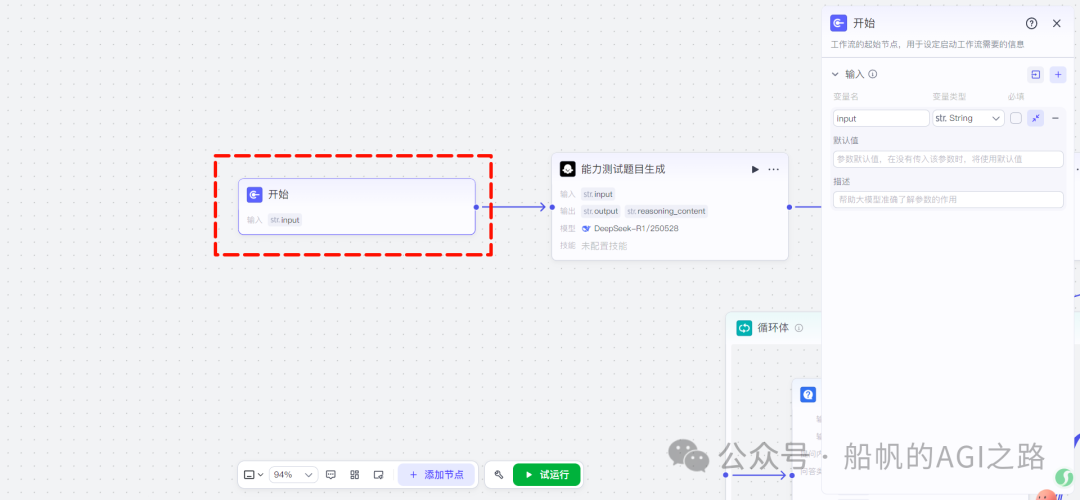This screenshot has height=500, width=1080.
Task: Collapse the 输入 section chevron
Action: tap(835, 74)
